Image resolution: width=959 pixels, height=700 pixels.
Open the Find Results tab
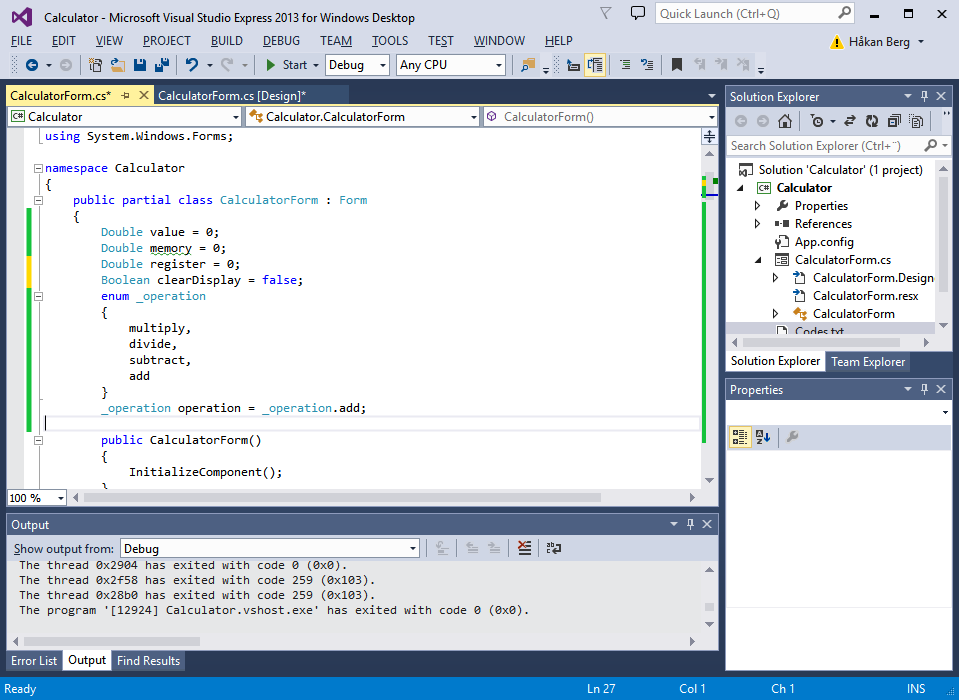(148, 660)
